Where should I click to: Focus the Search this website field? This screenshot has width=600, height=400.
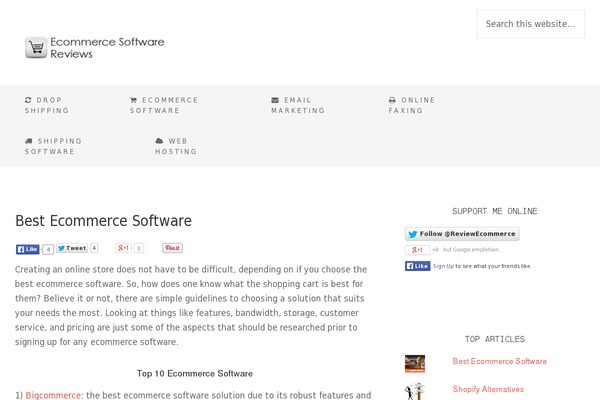(x=530, y=24)
